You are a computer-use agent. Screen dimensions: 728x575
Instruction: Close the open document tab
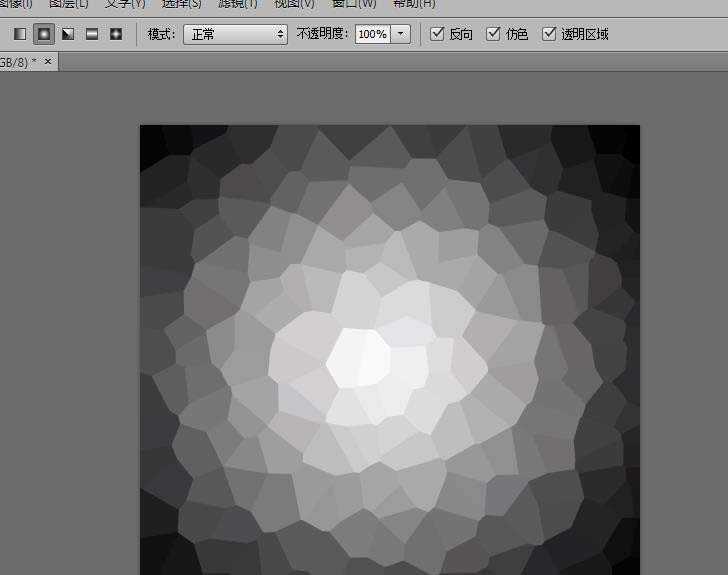pos(48,62)
